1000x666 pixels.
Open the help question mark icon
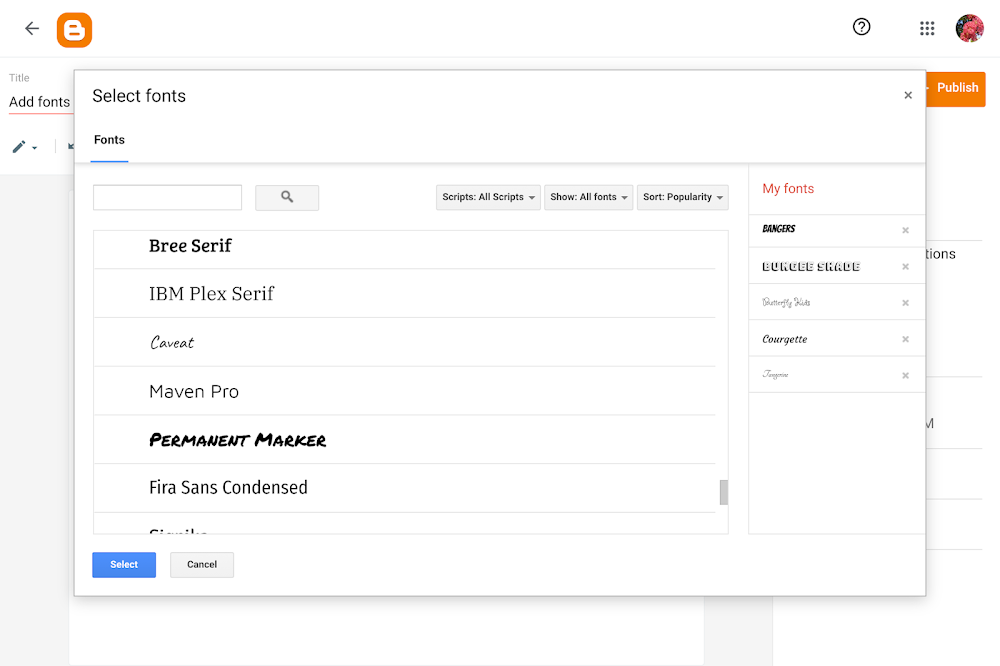click(862, 27)
